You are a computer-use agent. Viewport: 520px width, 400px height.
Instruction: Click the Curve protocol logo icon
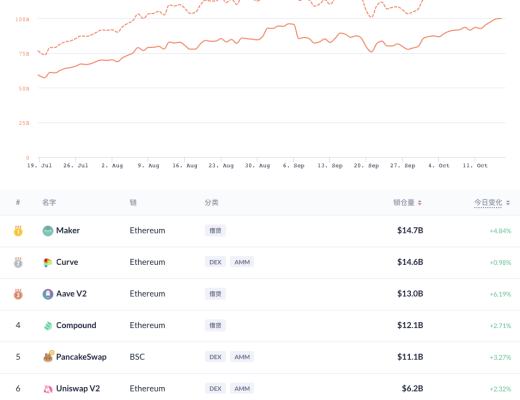[x=48, y=262]
